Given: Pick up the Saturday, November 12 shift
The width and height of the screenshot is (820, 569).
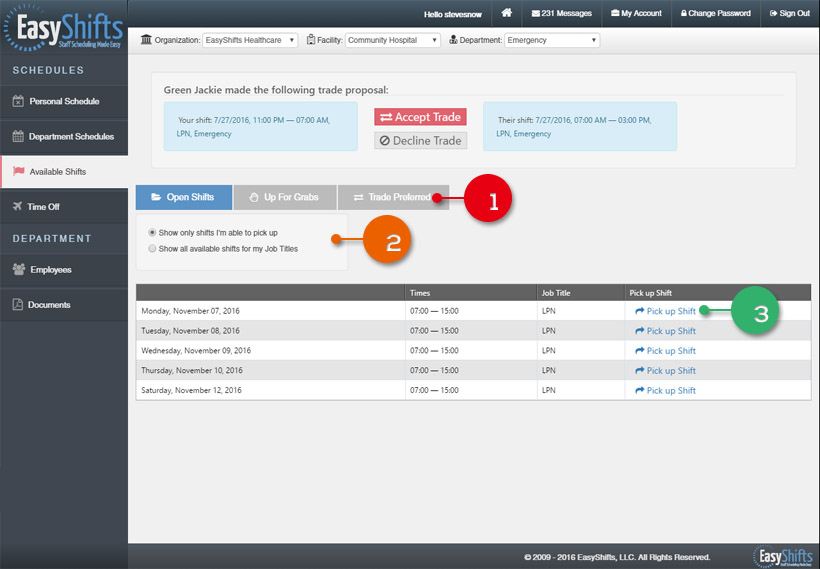Looking at the screenshot, I should [x=665, y=391].
